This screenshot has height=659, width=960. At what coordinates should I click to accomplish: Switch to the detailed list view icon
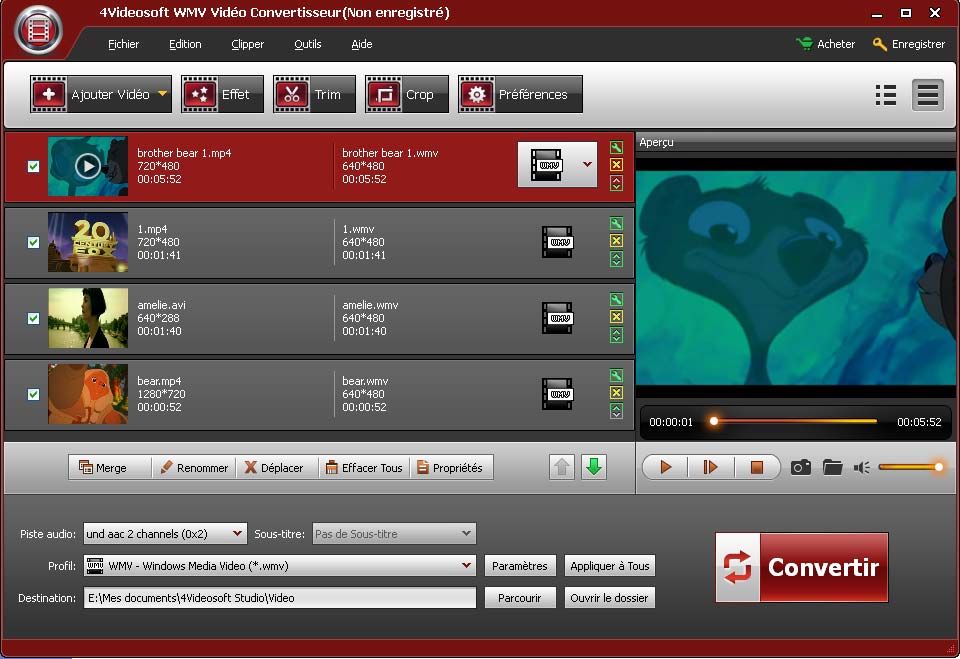pyautogui.click(x=885, y=95)
